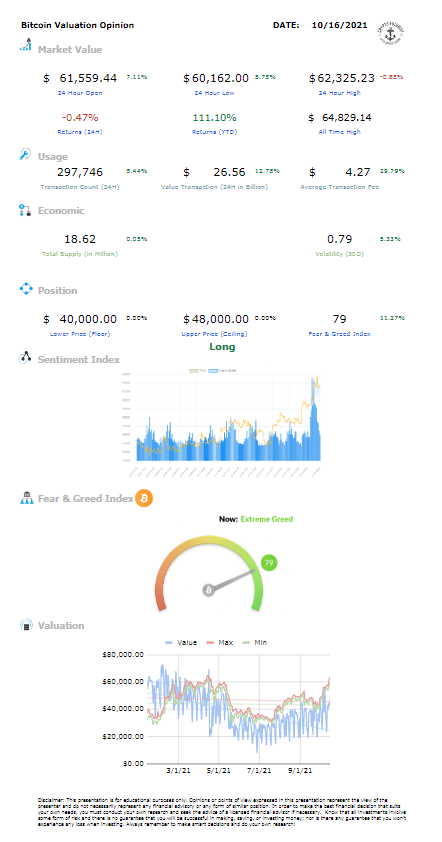Click the Market Value bar chart icon
This screenshot has width=442, height=842.
pos(25,45)
